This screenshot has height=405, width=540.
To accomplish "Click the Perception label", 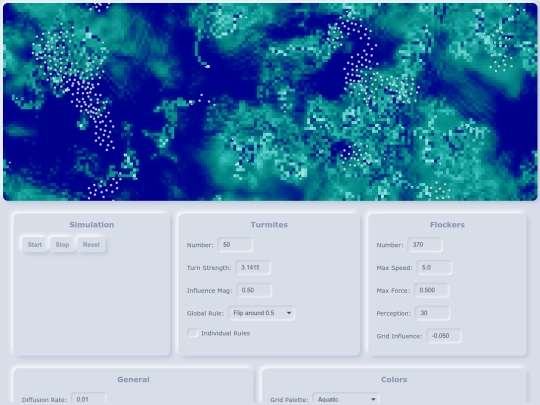I will [x=394, y=313].
